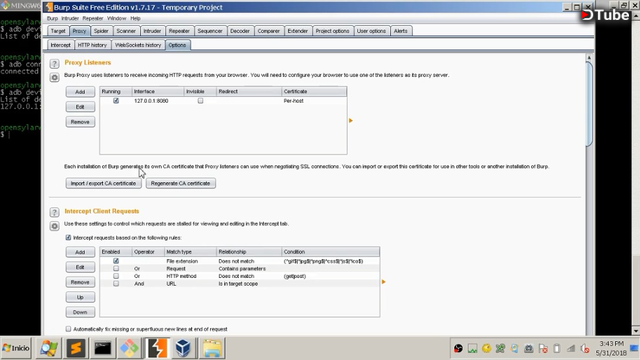Open the magnifier app in taskbar

pos(49,348)
